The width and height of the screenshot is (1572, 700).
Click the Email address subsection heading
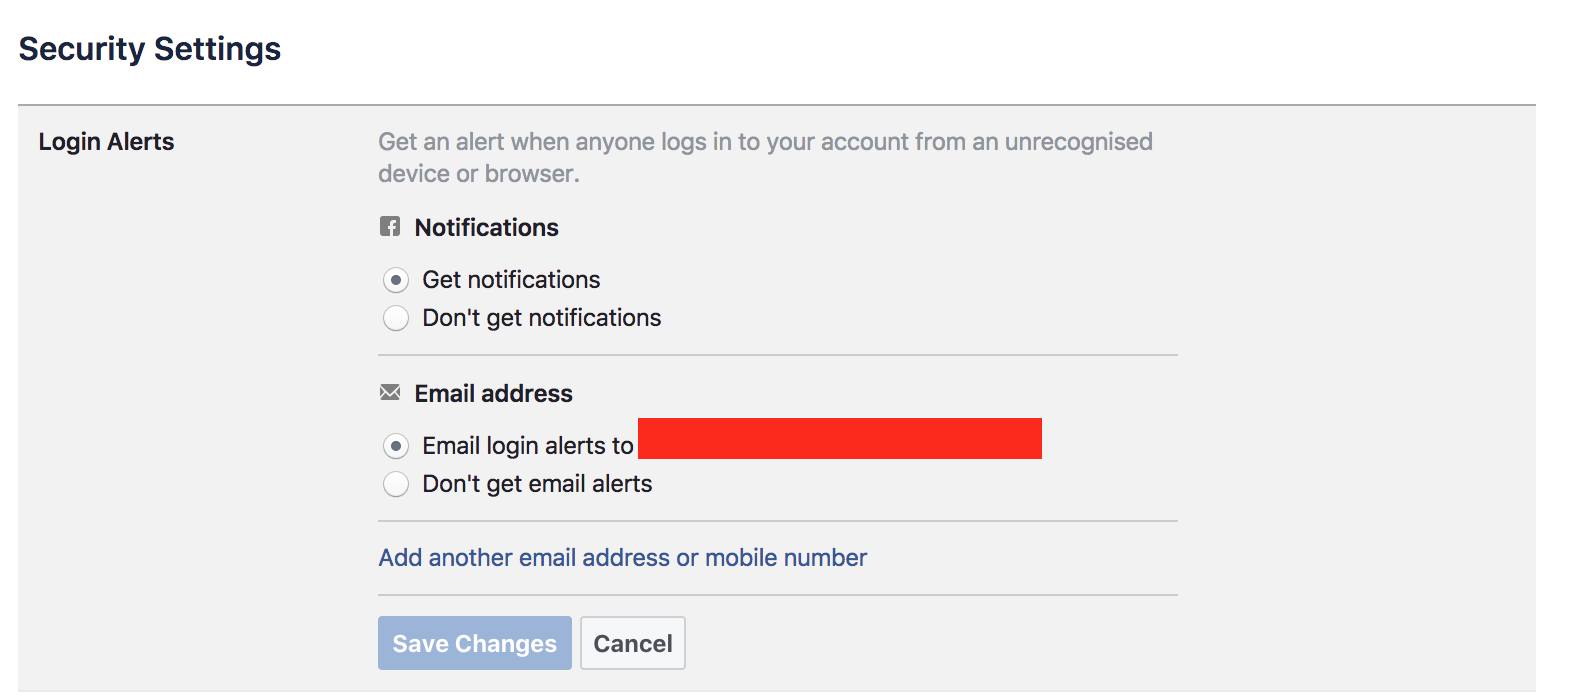pos(492,393)
